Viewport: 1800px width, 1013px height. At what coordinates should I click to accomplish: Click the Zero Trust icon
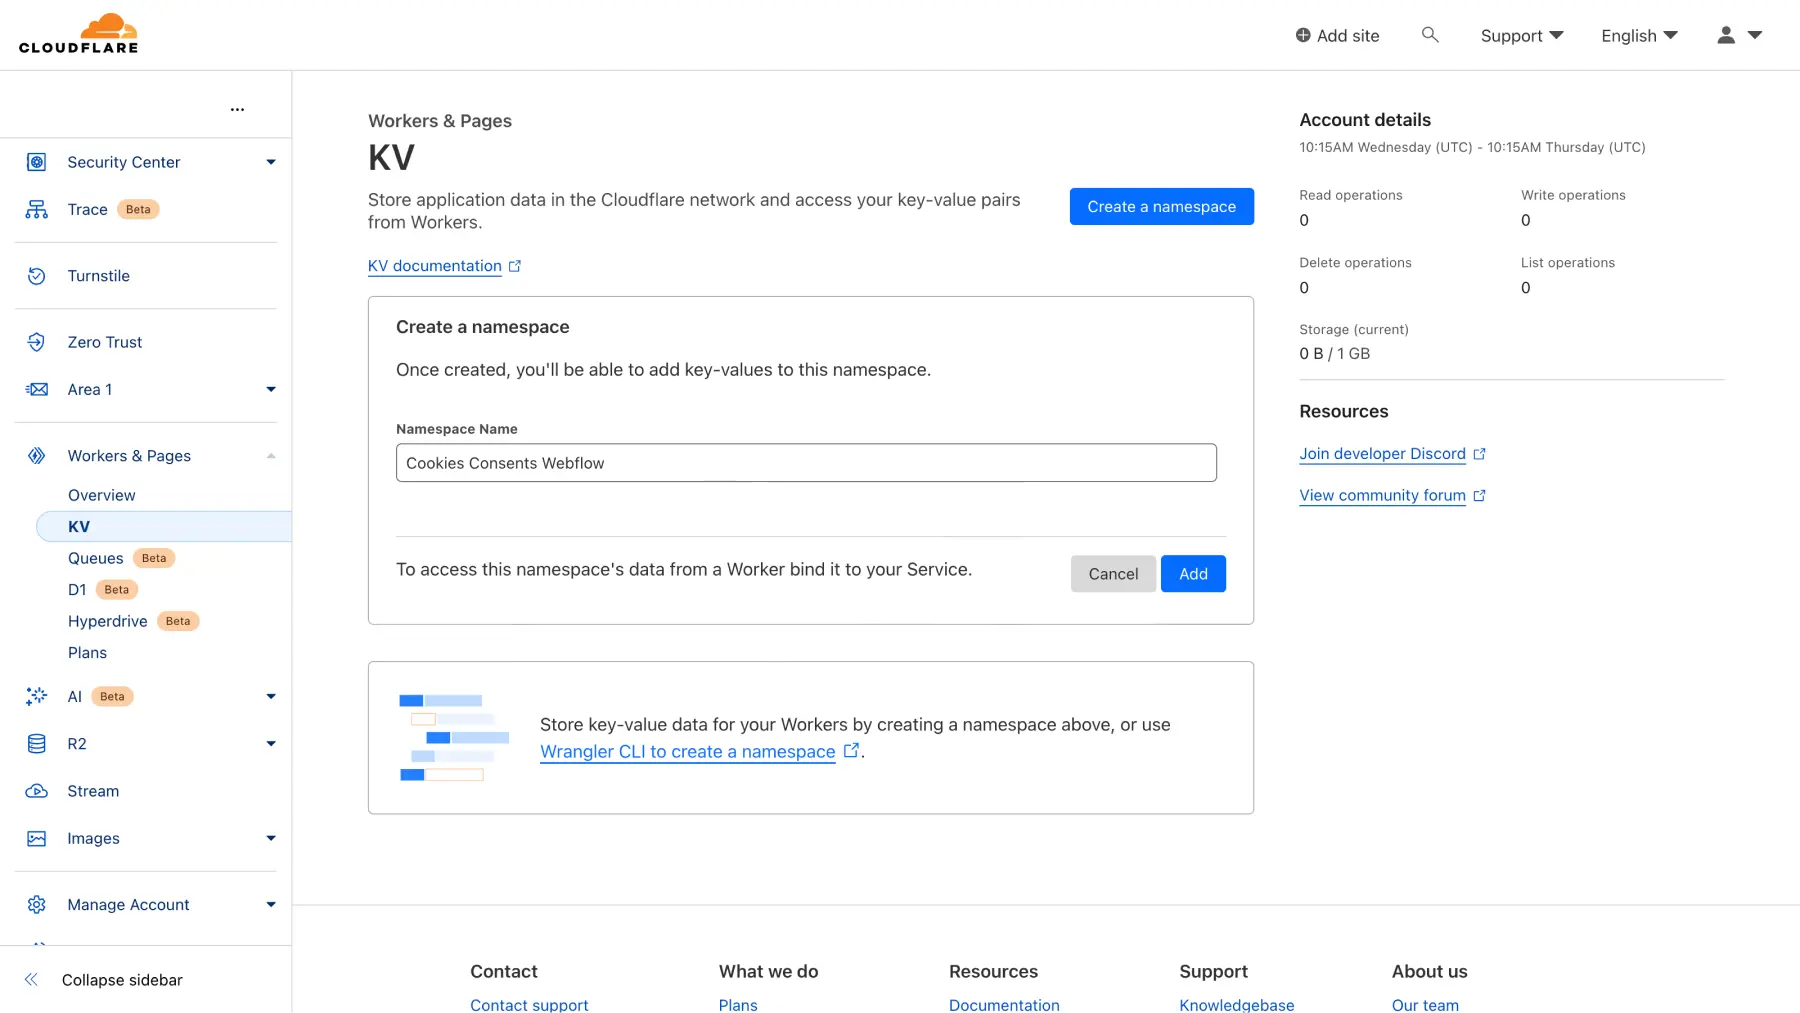pos(37,342)
